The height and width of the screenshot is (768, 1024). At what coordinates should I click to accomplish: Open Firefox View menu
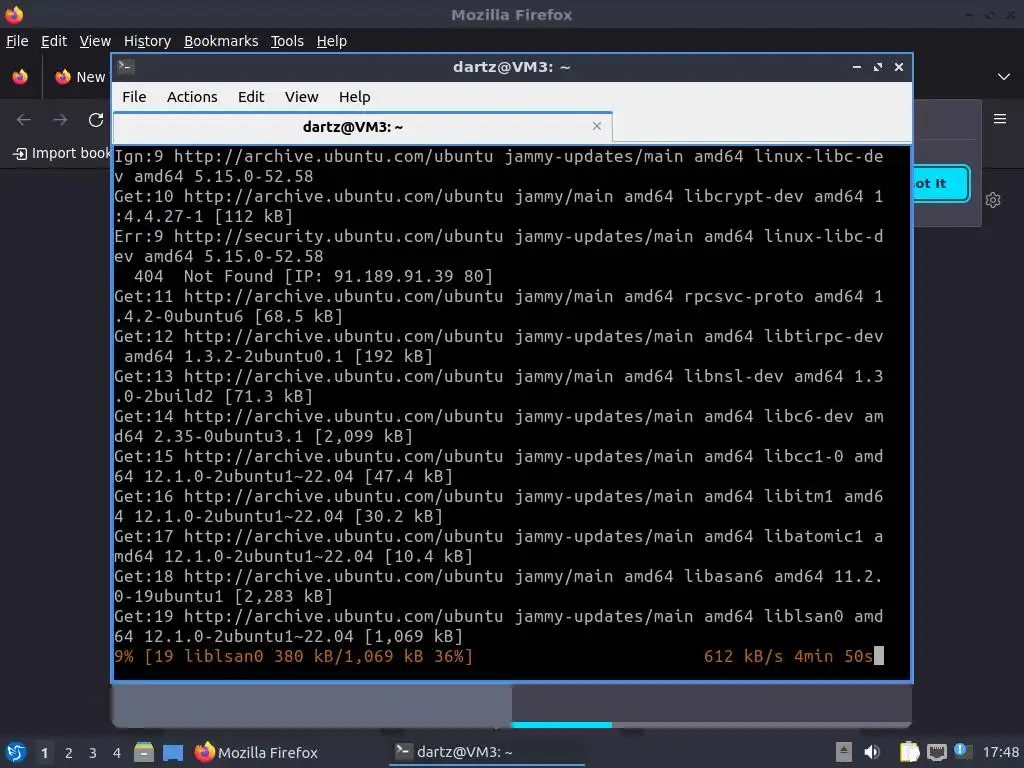[x=95, y=41]
